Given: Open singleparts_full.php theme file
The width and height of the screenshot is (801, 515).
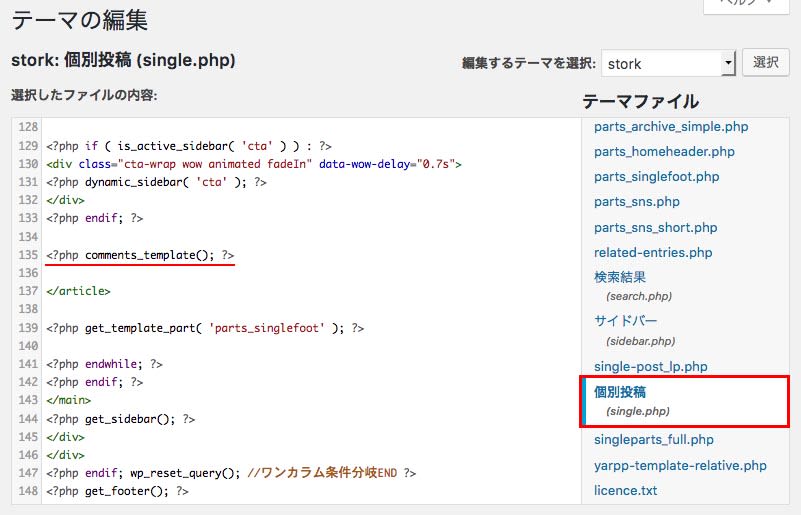Looking at the screenshot, I should click(x=653, y=440).
